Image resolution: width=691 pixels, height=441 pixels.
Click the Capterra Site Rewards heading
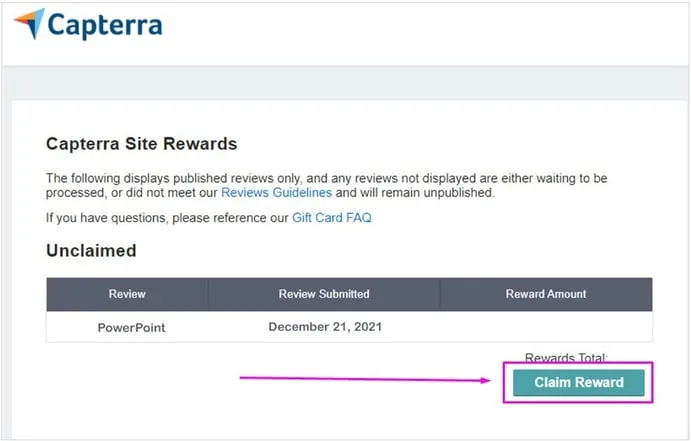pyautogui.click(x=141, y=144)
